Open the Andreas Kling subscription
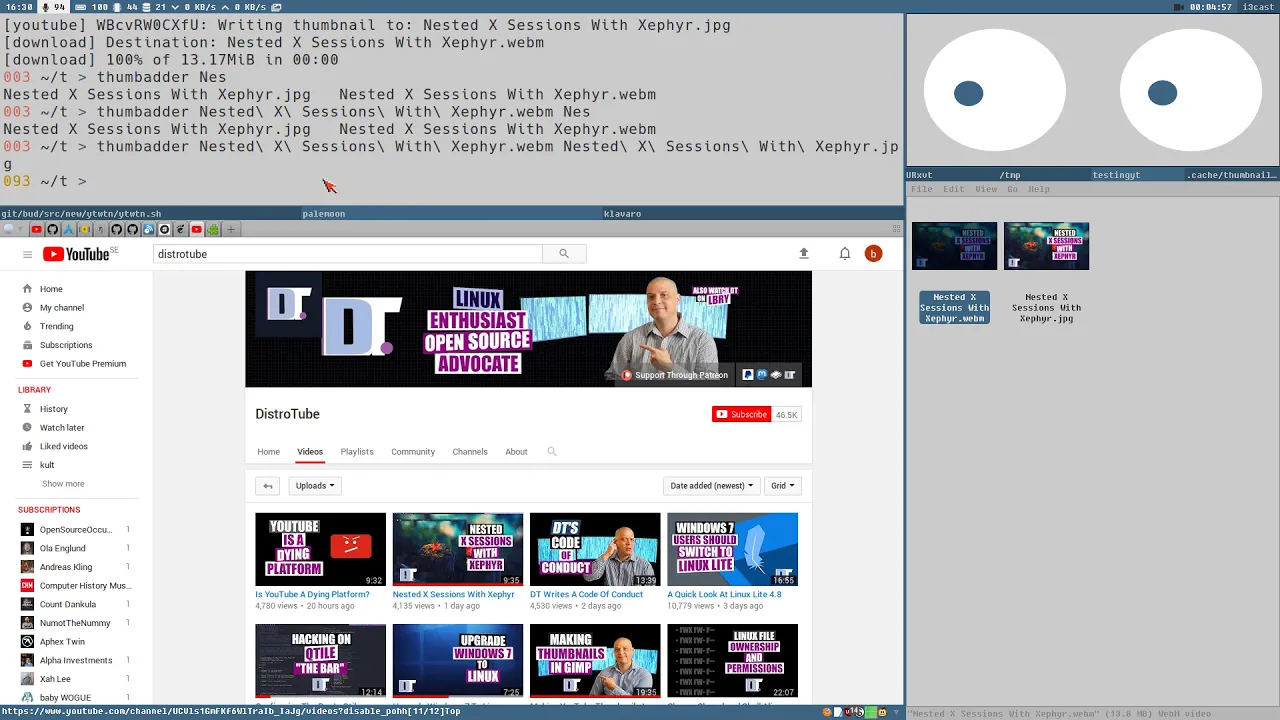Viewport: 1280px width, 720px height. (66, 567)
